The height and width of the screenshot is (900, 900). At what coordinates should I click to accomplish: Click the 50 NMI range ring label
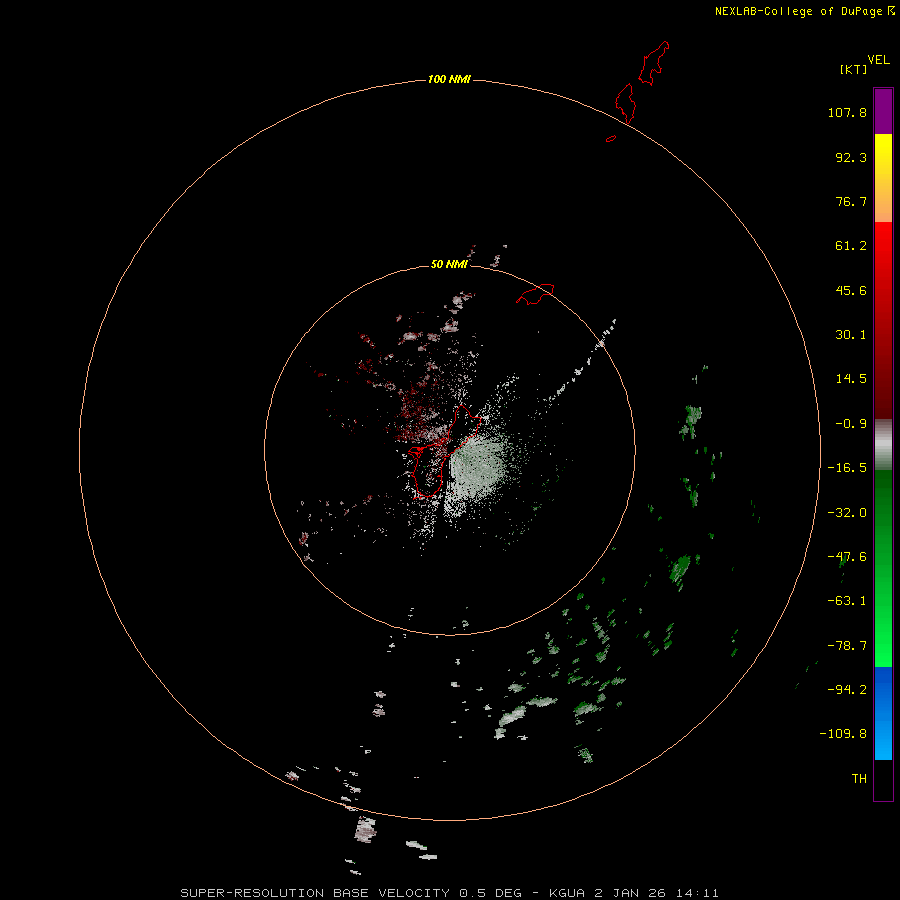(449, 264)
